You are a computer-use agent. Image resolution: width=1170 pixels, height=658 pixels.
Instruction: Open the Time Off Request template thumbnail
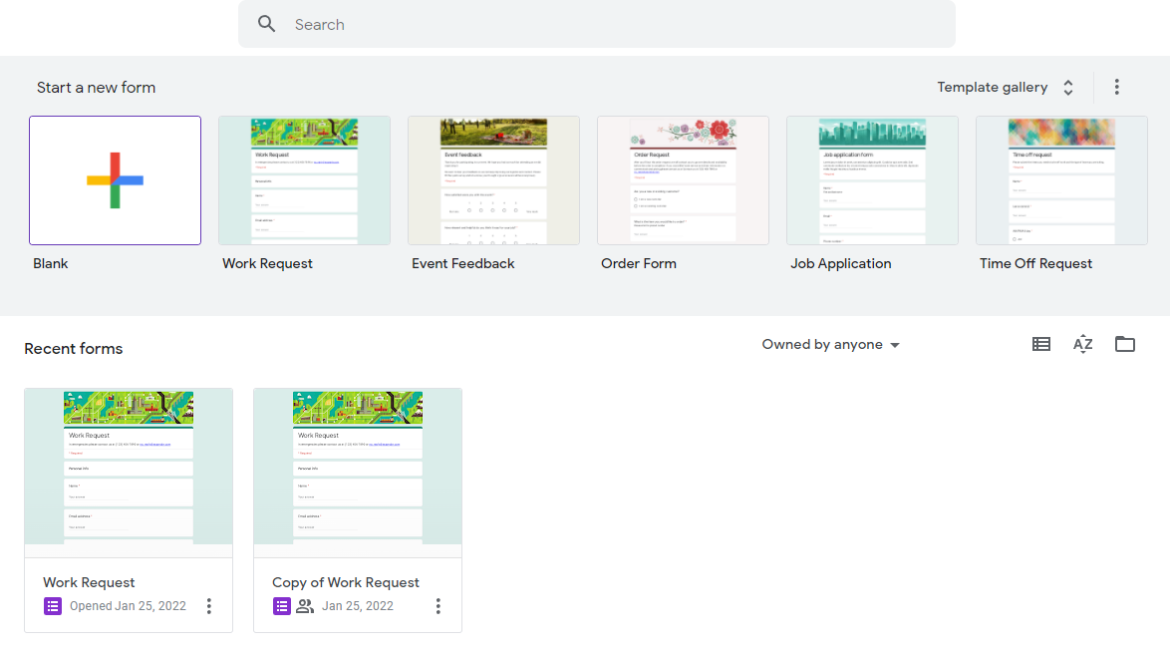pyautogui.click(x=1061, y=180)
